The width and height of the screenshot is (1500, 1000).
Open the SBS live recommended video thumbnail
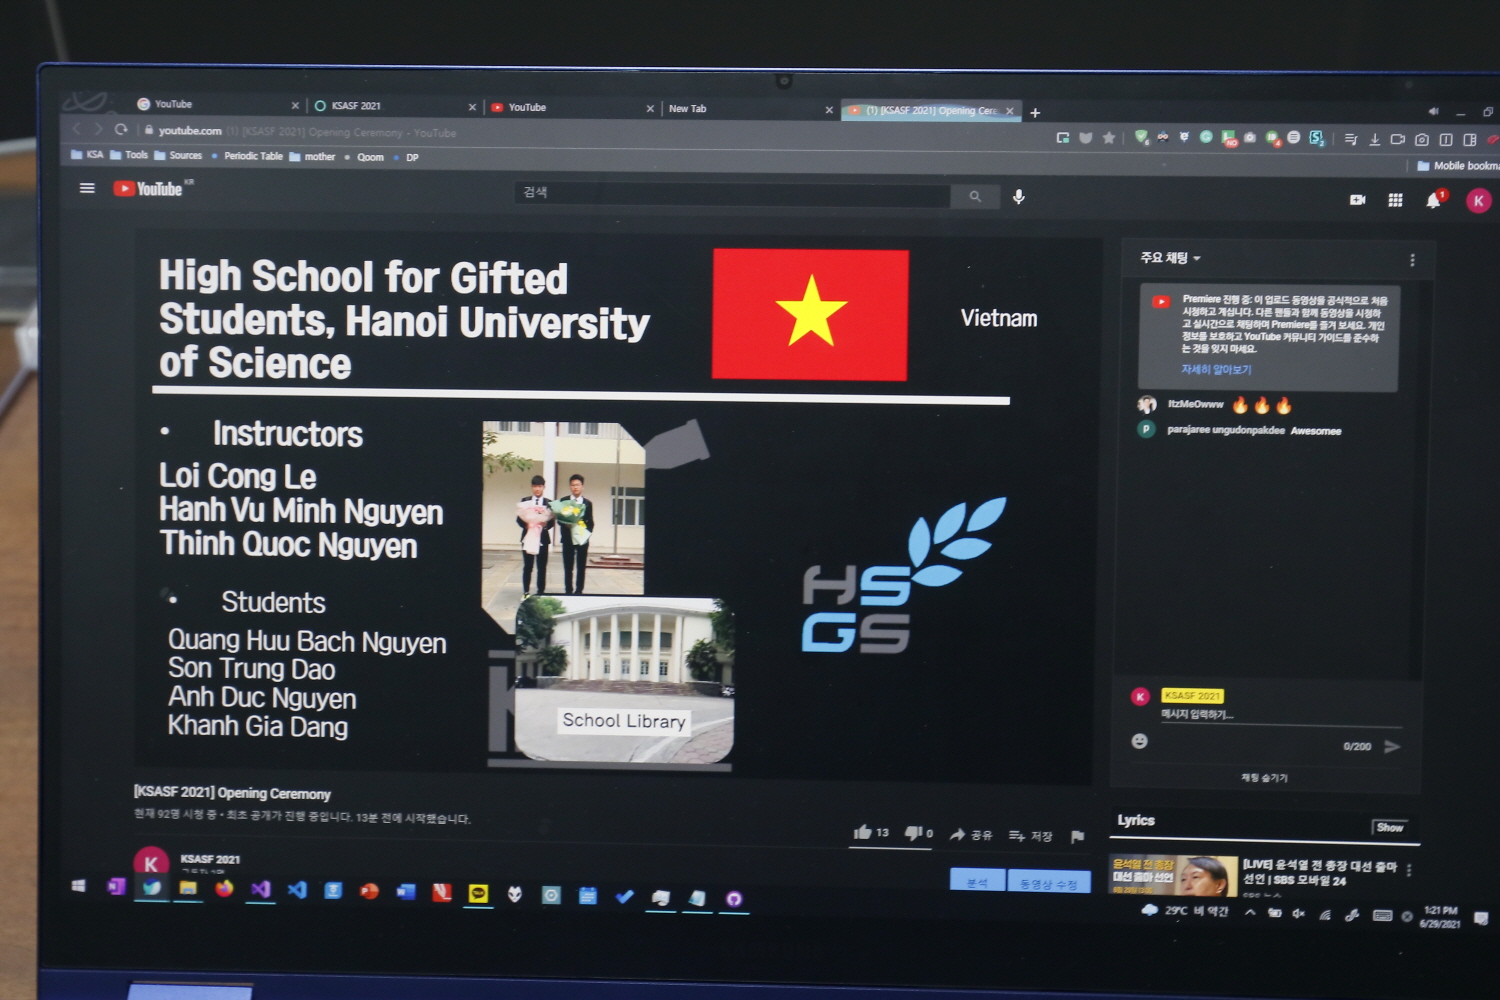tap(1172, 876)
